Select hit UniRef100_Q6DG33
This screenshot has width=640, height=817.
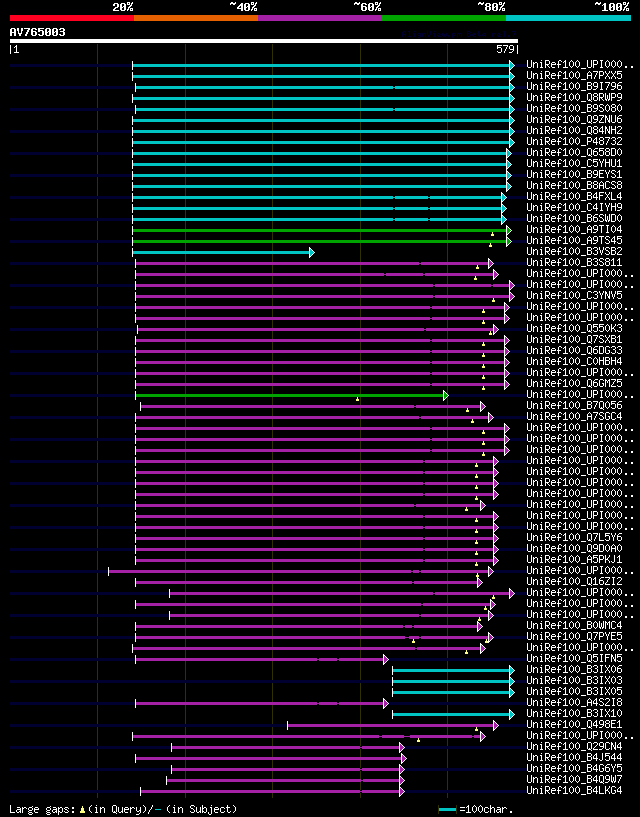coord(574,351)
